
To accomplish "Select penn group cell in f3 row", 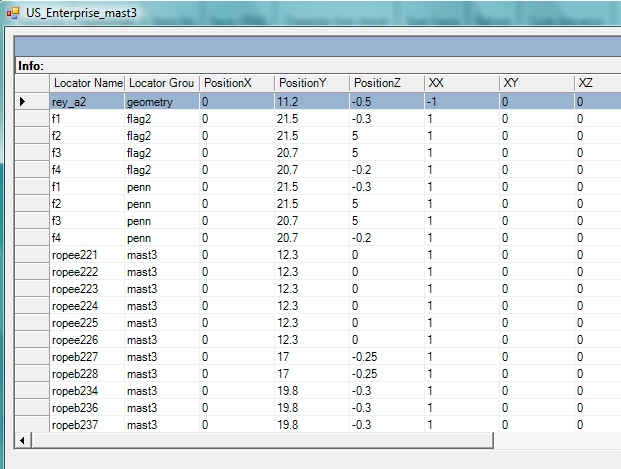I will (162, 221).
